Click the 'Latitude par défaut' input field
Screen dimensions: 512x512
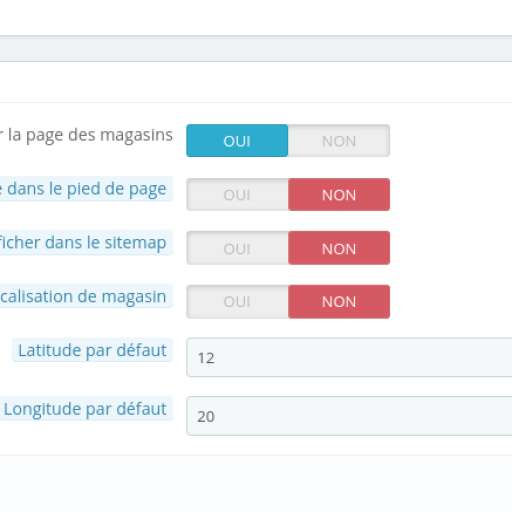(349, 357)
